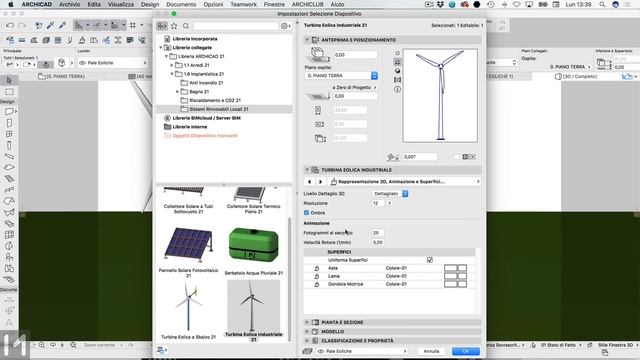Screen dimensions: 640x360
Task: Expand 1.1 Arredi 21 folder
Action: 172,65
